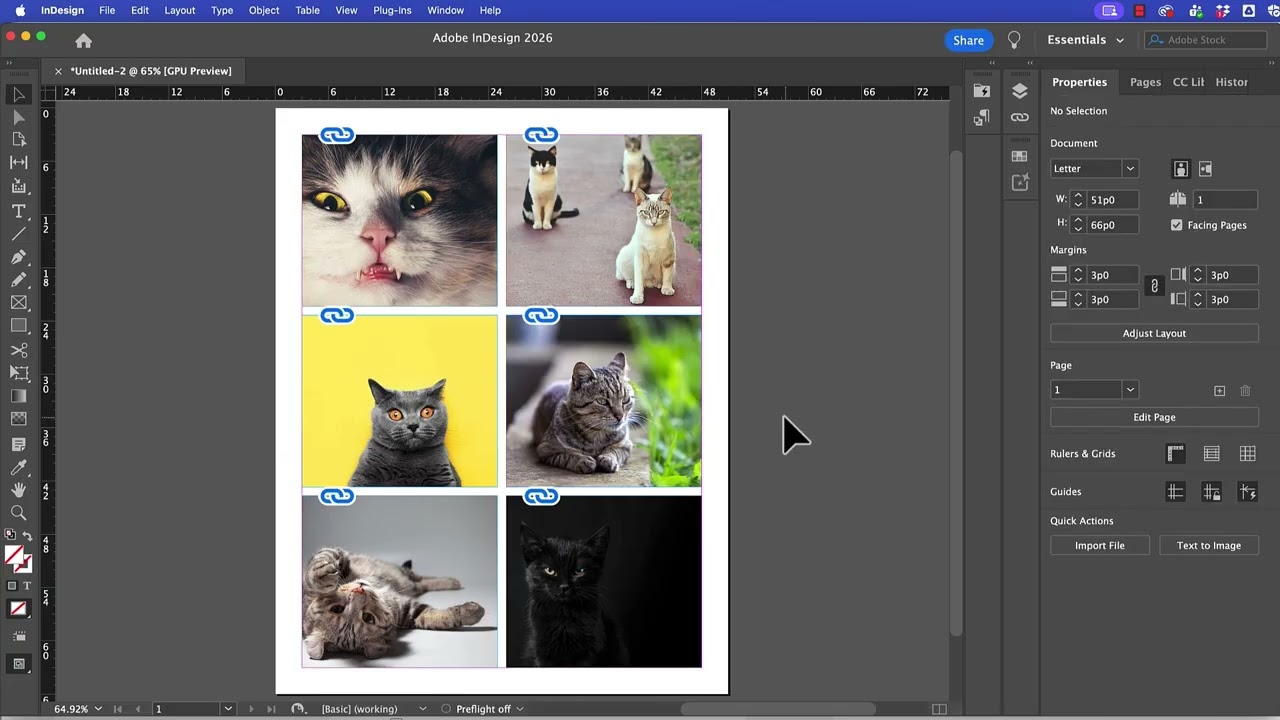
Task: Set landscape page orientation
Action: point(1205,169)
